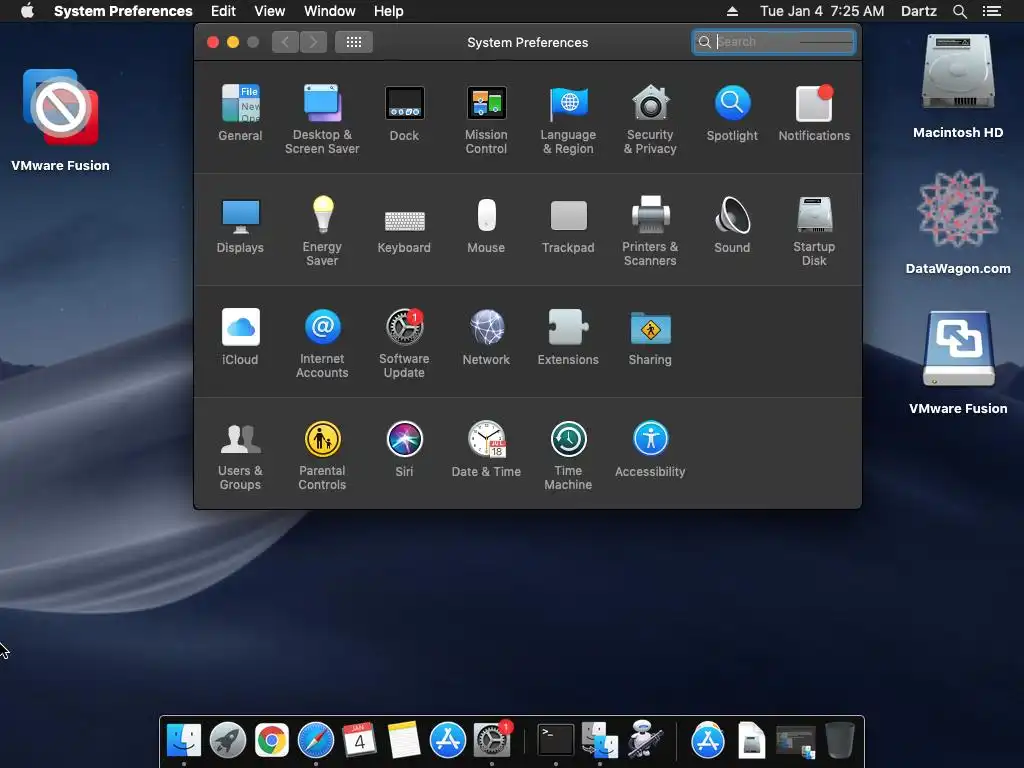Open Date & Time preferences
1024x768 pixels.
[x=486, y=449]
